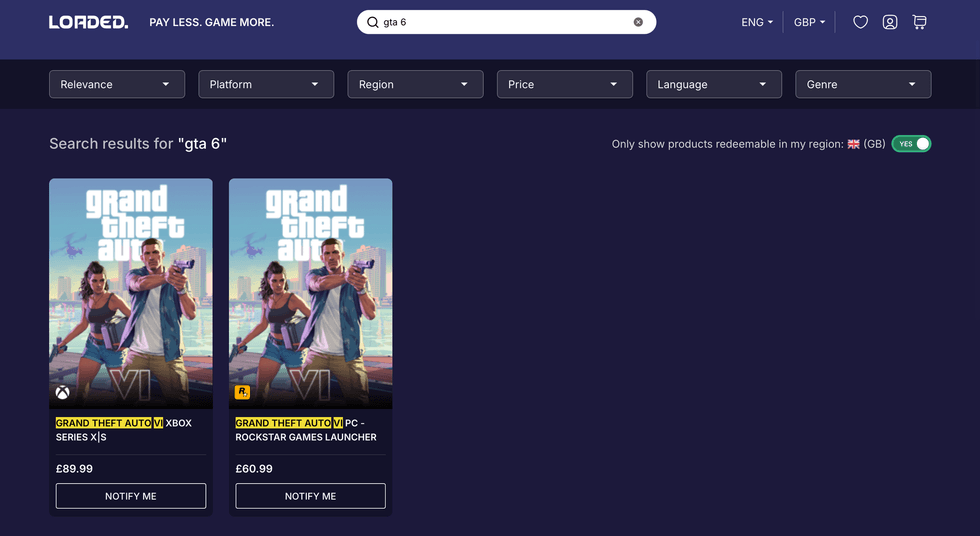Click the £60.99 price text
Viewport: 980px width, 536px height.
[254, 469]
